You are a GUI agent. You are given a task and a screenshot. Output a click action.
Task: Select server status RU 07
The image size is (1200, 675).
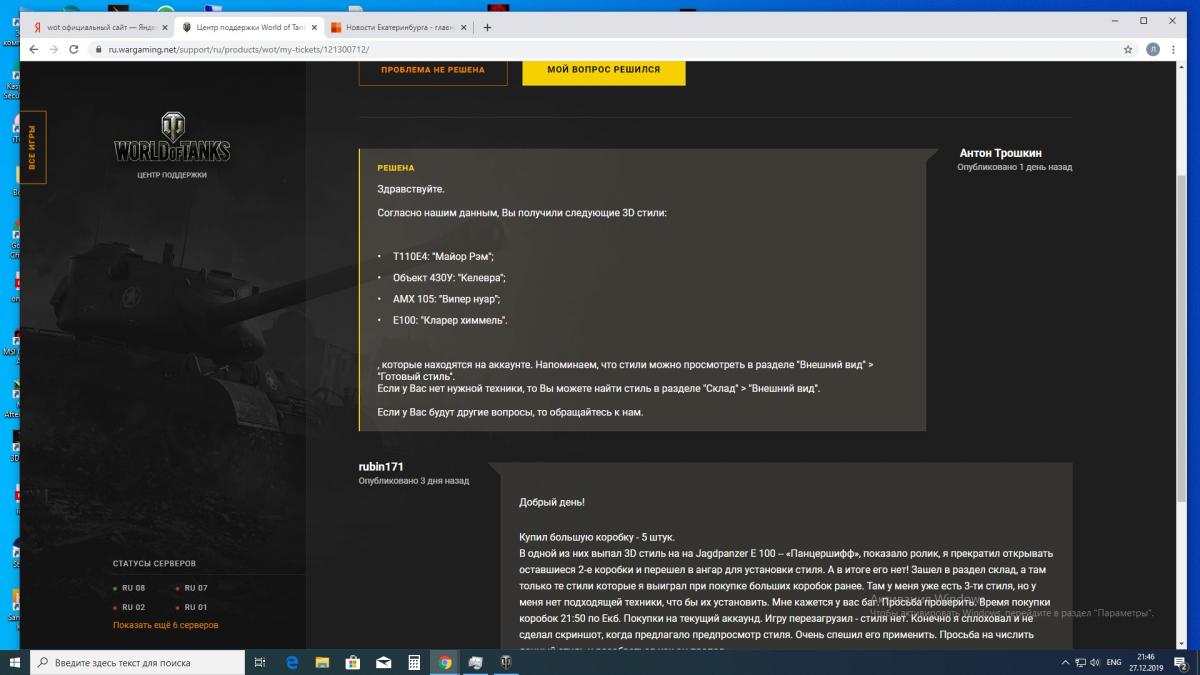tap(191, 588)
